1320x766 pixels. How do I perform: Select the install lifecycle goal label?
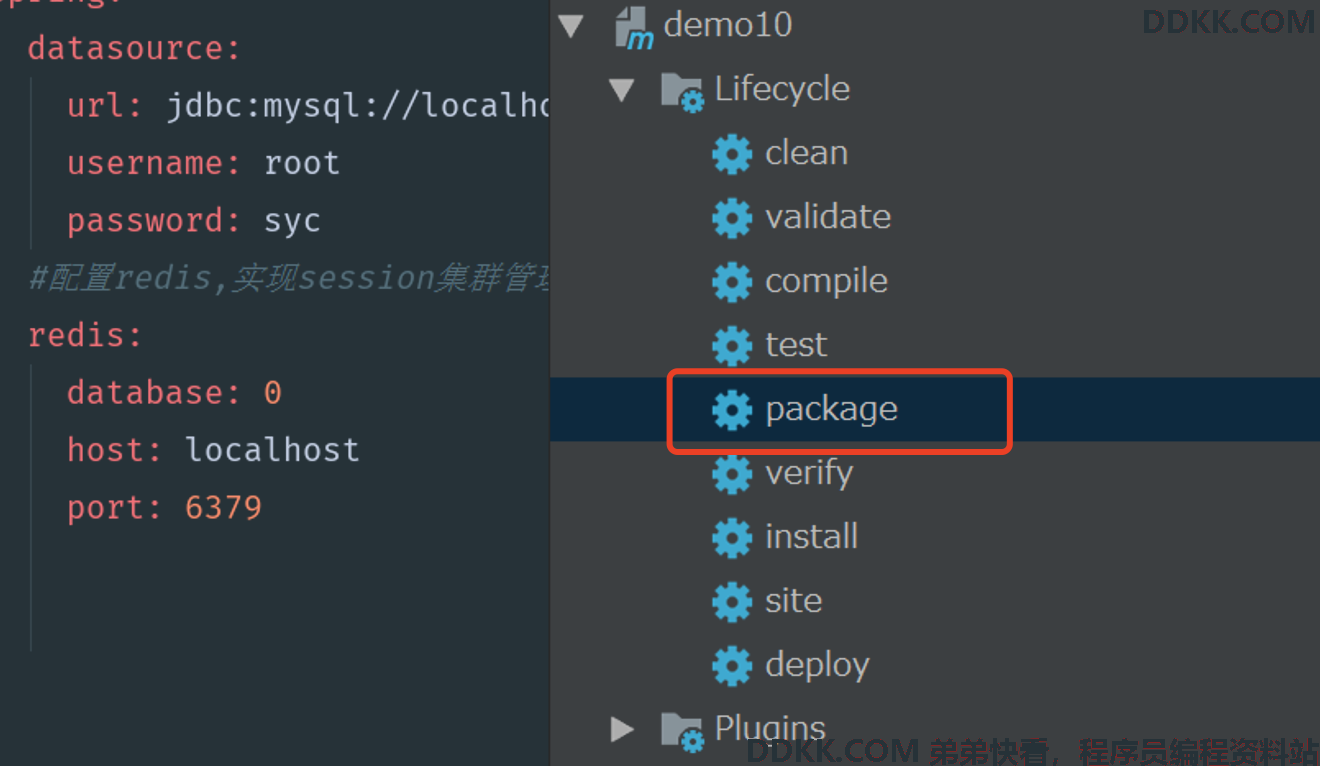pos(811,537)
